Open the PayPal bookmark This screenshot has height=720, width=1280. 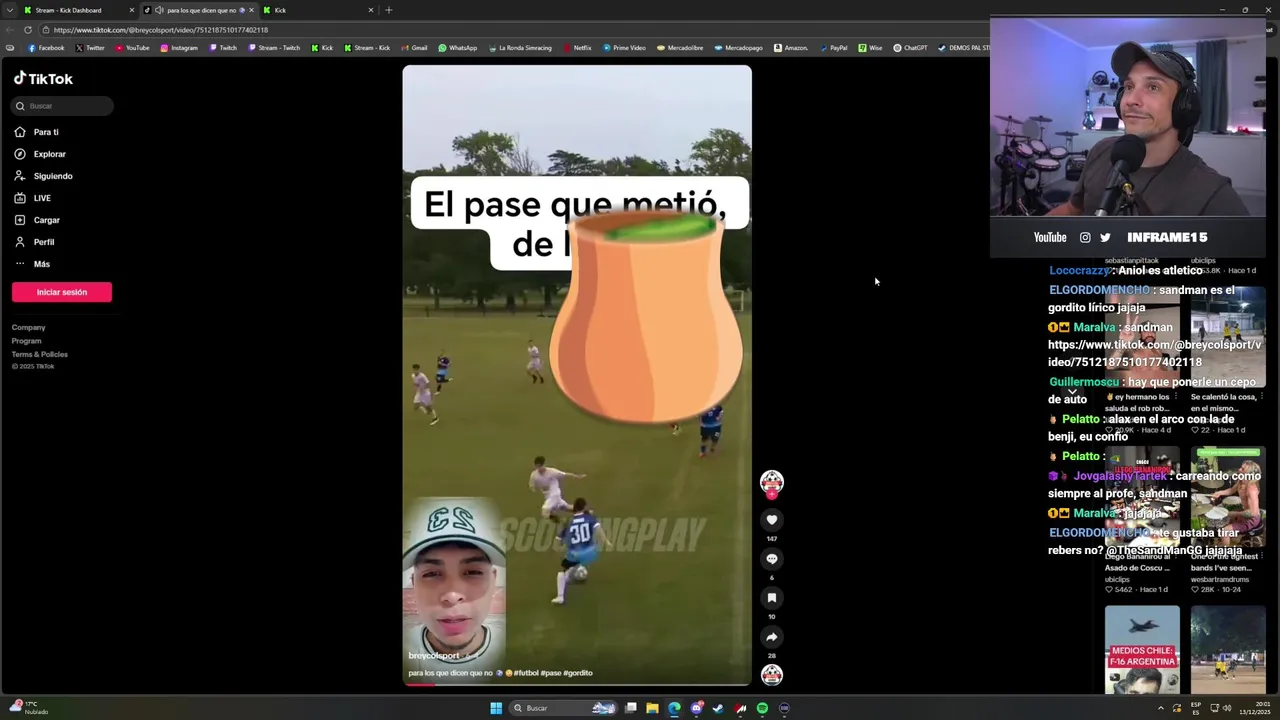[833, 48]
